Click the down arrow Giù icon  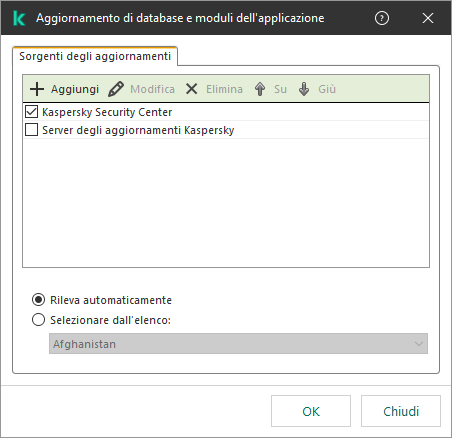tap(304, 89)
